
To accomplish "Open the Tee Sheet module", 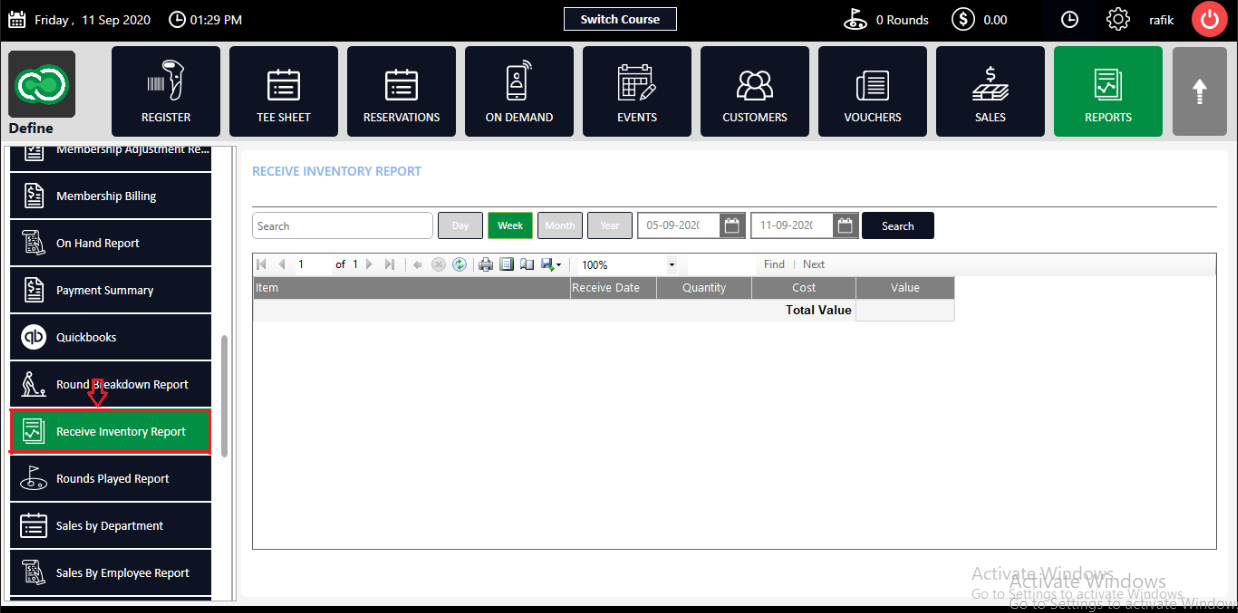I will coord(284,91).
